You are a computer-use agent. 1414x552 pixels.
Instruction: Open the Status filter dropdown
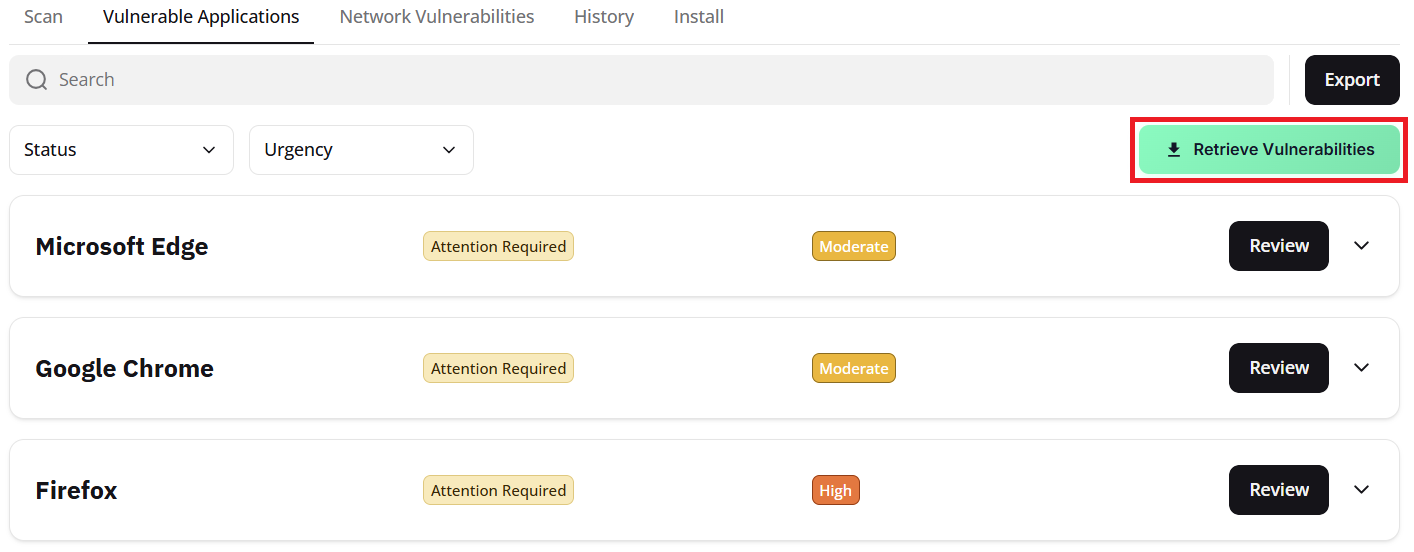tap(121, 150)
